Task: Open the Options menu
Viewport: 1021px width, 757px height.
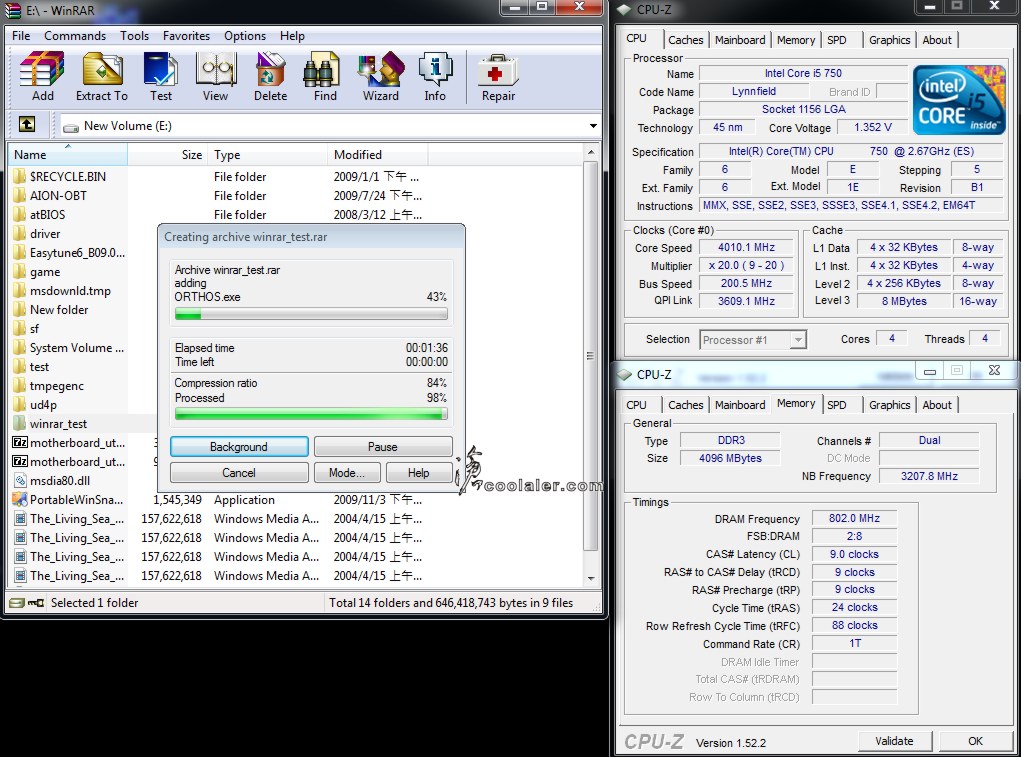Action: 245,36
